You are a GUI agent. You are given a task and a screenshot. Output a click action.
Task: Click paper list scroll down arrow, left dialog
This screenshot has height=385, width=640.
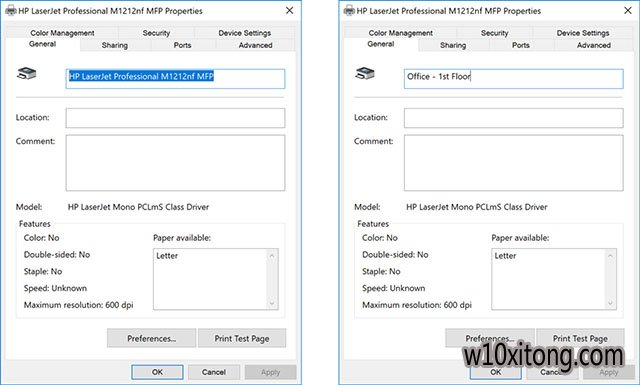[272, 303]
